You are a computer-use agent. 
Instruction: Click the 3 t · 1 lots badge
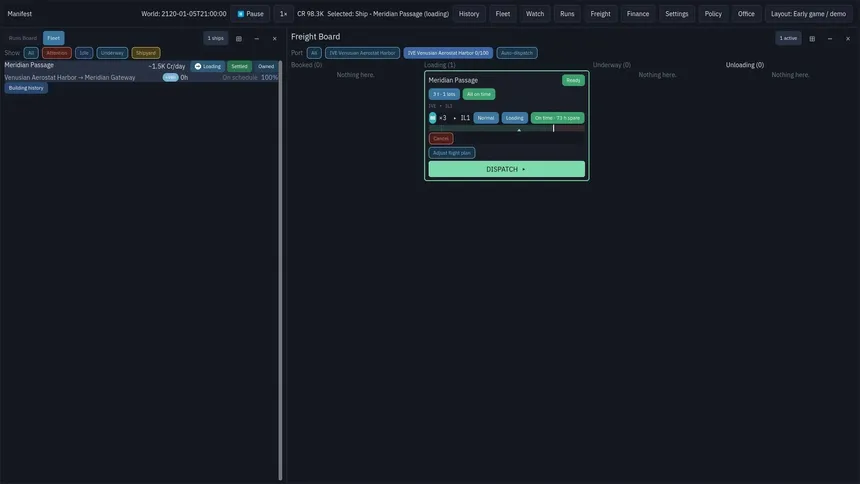(444, 94)
